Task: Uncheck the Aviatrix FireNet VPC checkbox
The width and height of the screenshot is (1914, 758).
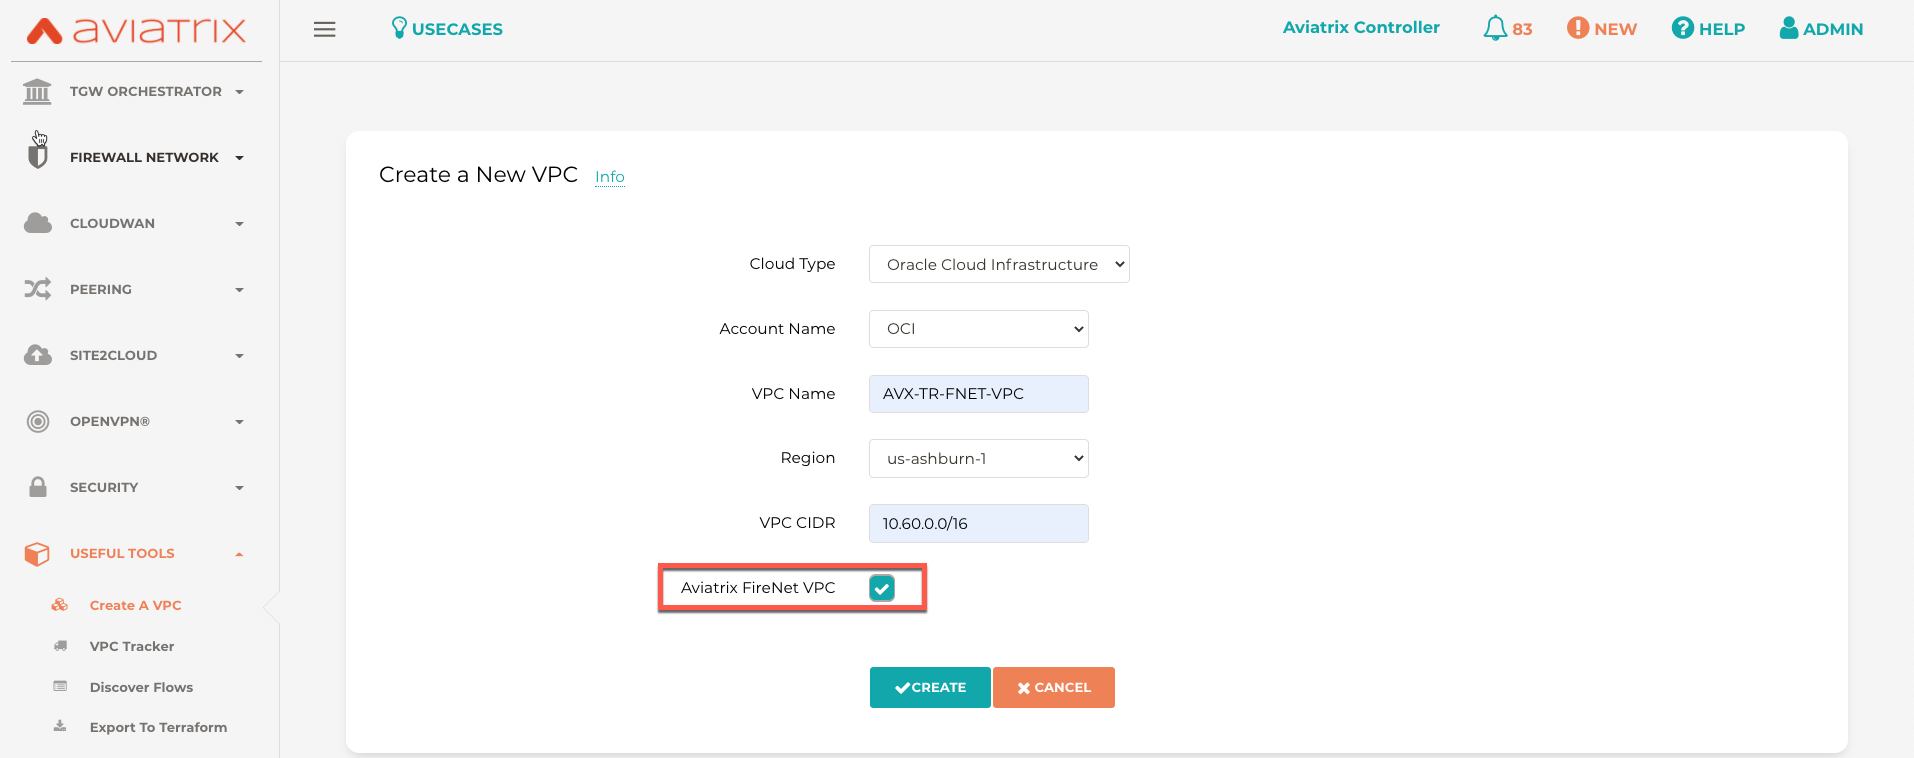Action: (x=882, y=588)
